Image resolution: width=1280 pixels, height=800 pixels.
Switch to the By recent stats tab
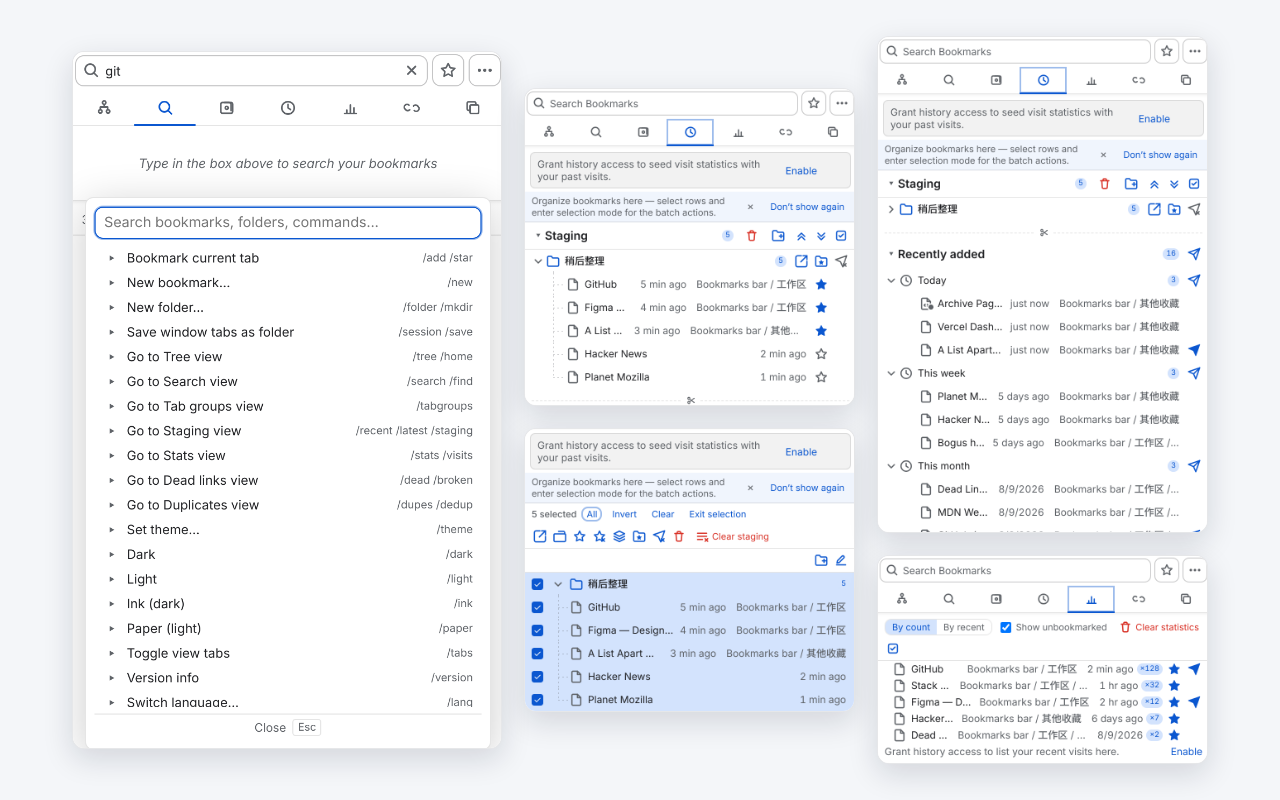coord(964,627)
